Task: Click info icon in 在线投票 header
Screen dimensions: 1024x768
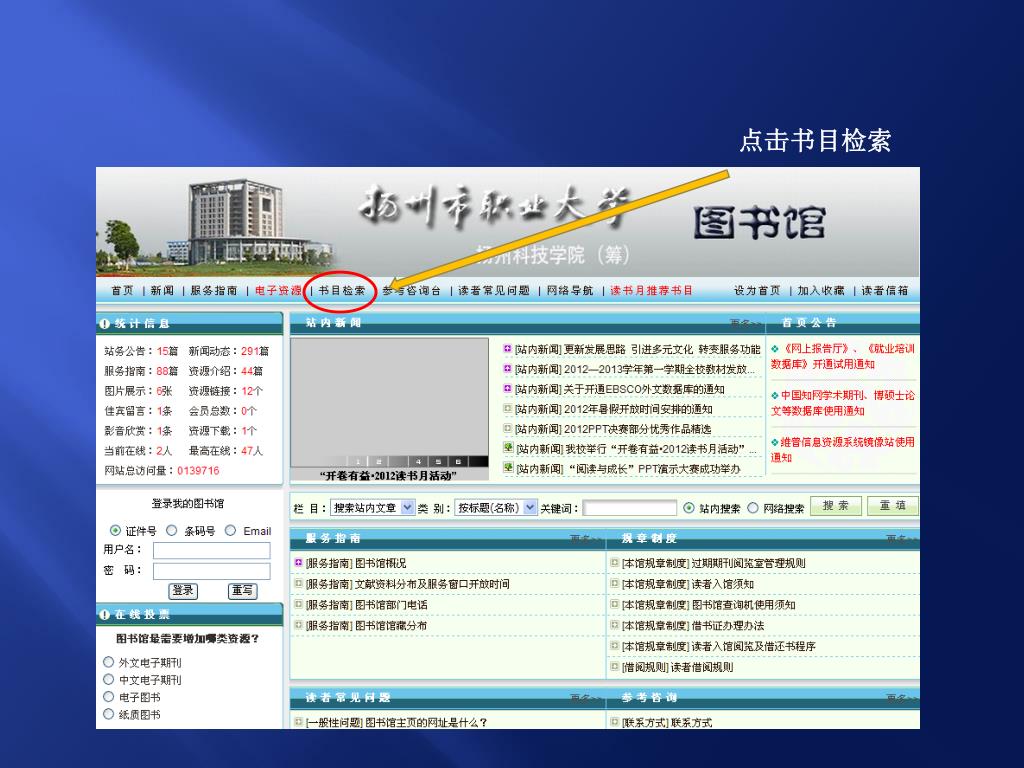Action: pyautogui.click(x=104, y=615)
